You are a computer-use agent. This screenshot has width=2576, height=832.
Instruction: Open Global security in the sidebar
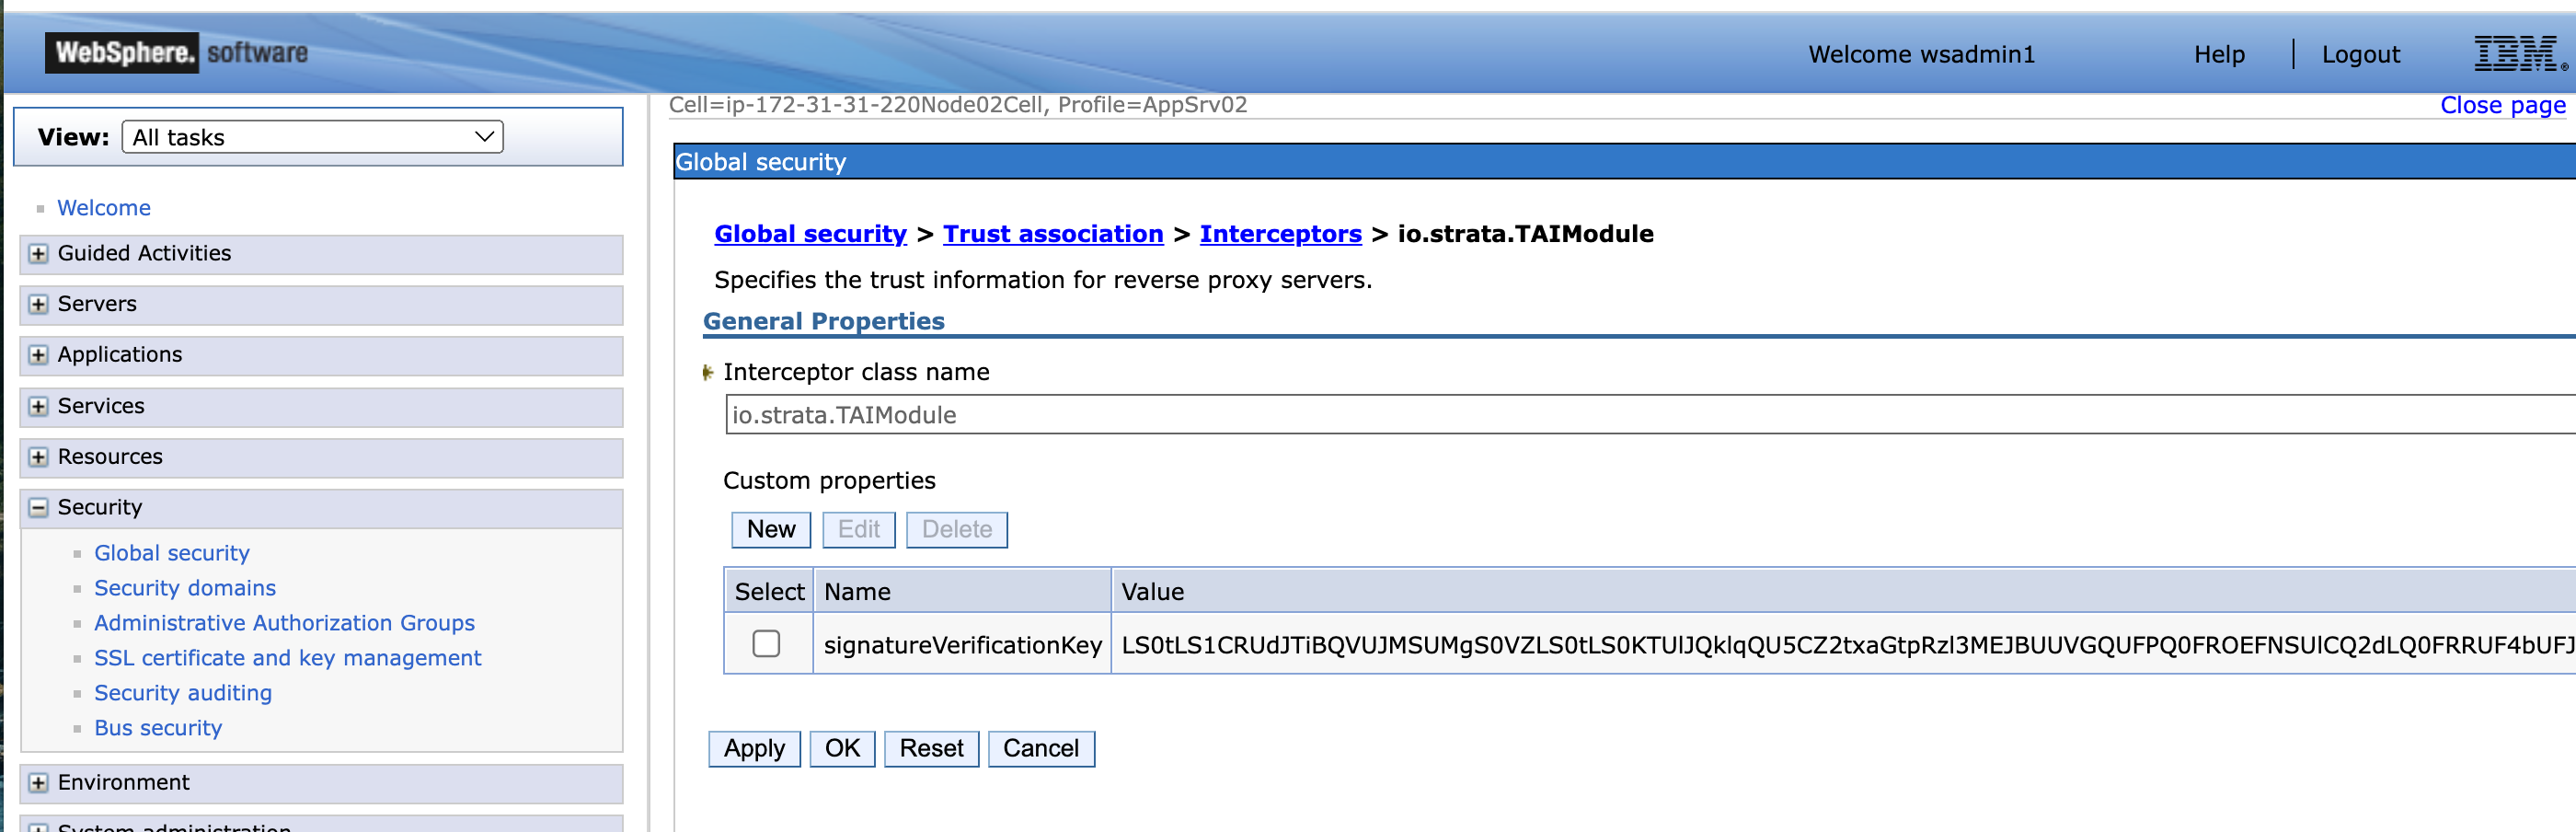[x=172, y=553]
